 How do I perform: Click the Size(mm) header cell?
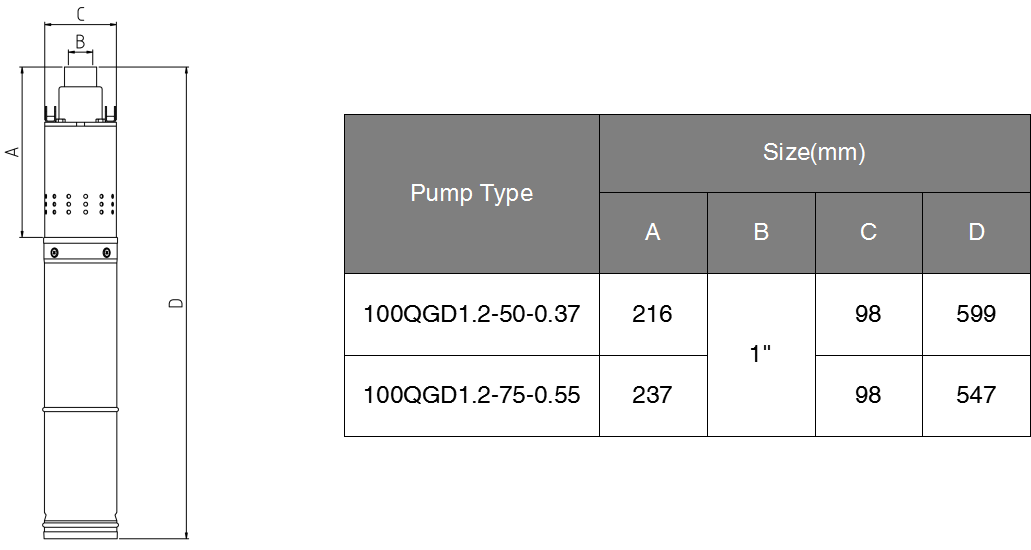pyautogui.click(x=815, y=153)
